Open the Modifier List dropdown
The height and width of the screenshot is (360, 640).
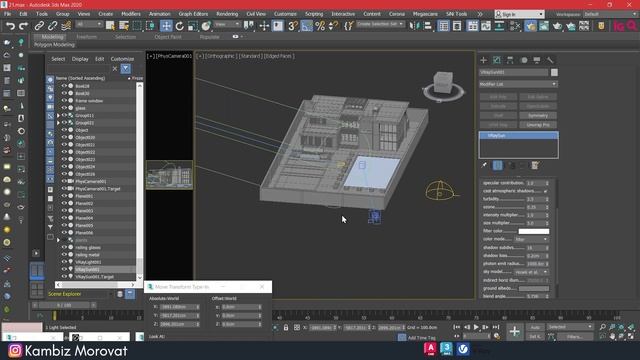[x=518, y=84]
